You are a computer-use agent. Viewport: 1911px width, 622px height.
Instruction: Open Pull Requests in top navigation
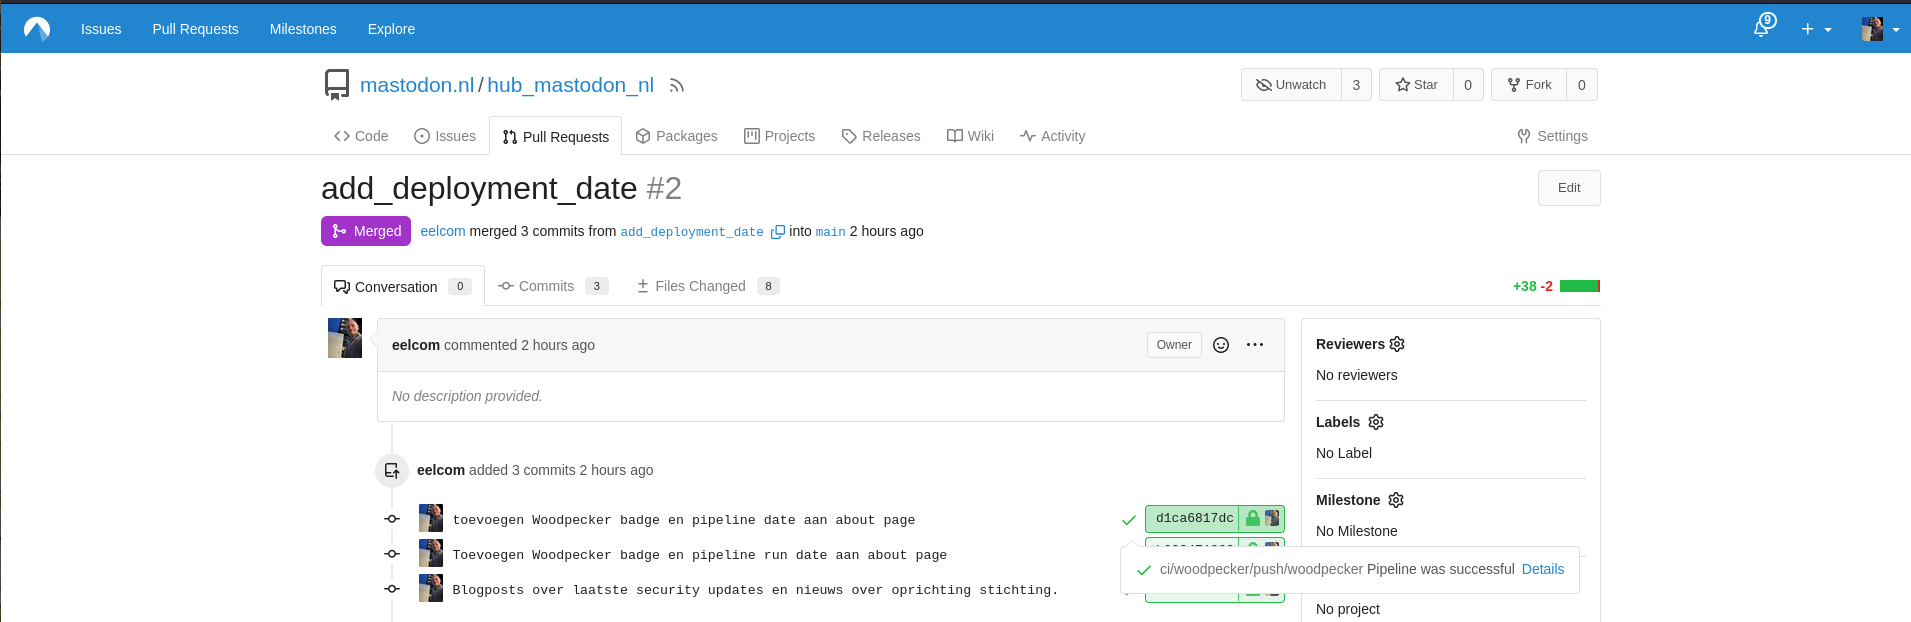tap(195, 29)
